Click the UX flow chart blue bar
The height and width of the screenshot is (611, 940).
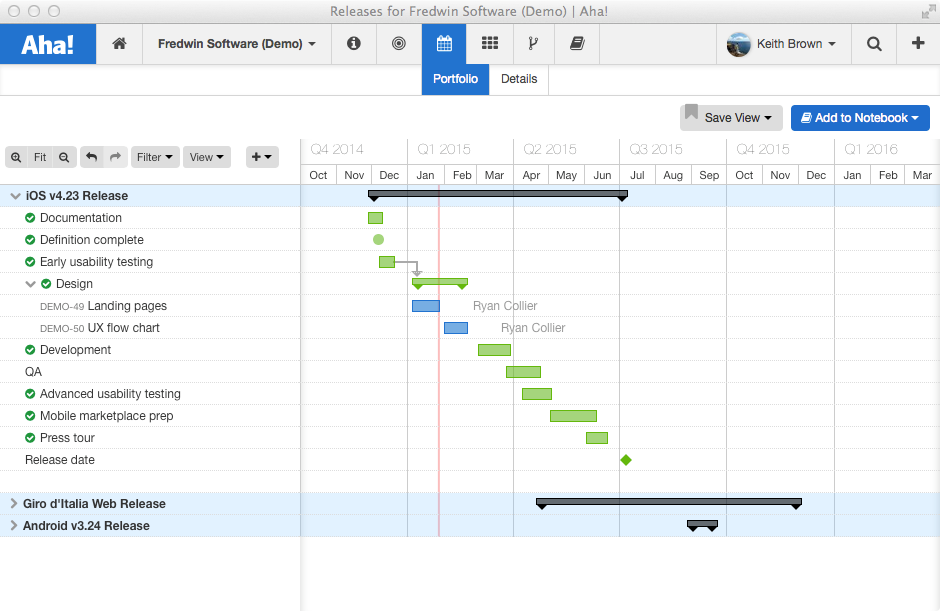(456, 328)
